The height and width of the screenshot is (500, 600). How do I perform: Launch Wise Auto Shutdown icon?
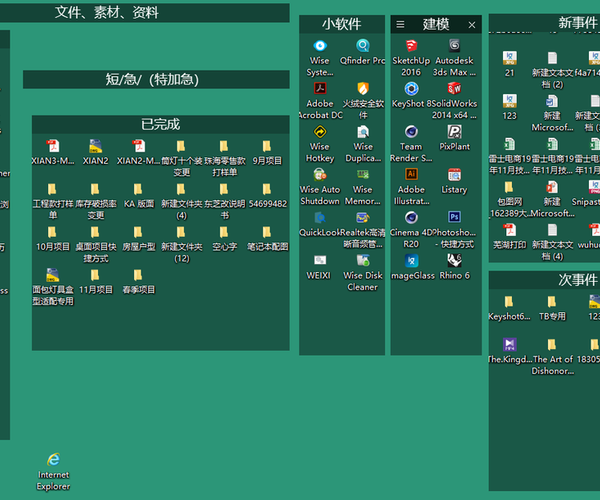[320, 175]
